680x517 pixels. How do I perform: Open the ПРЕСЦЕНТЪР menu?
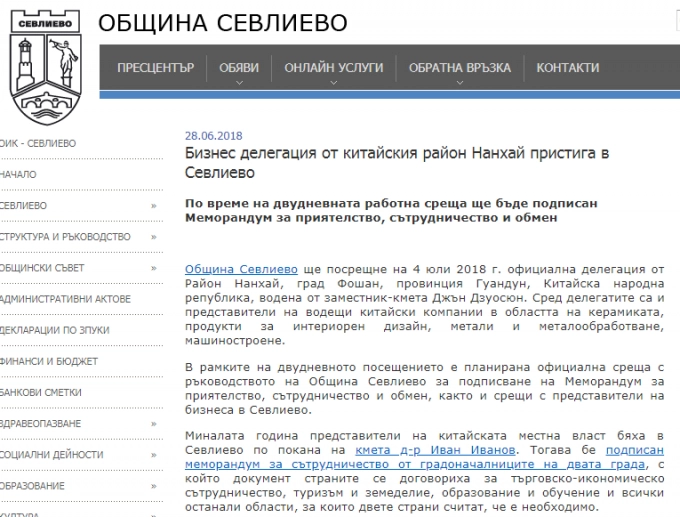(x=155, y=68)
